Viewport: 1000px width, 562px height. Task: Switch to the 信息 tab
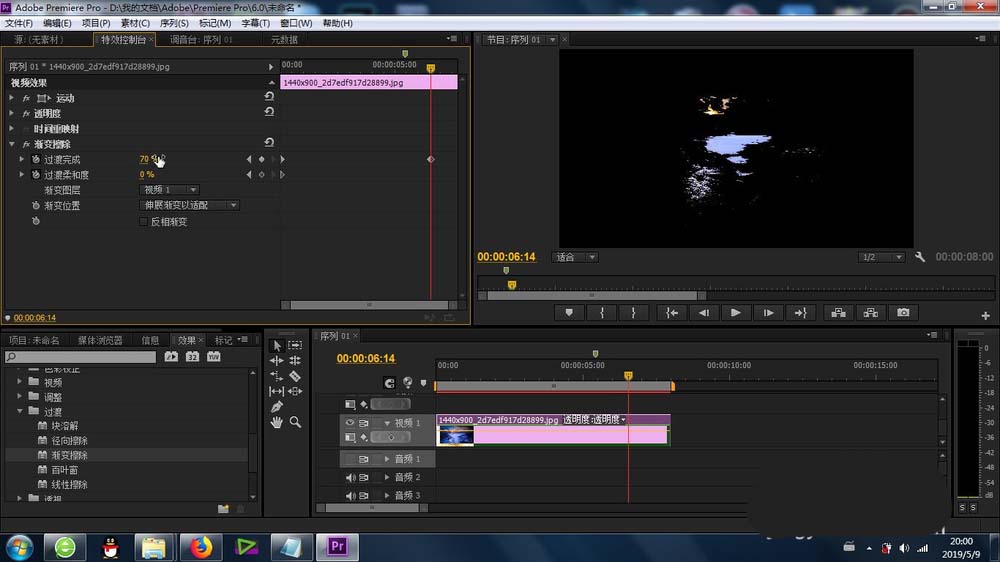click(150, 340)
